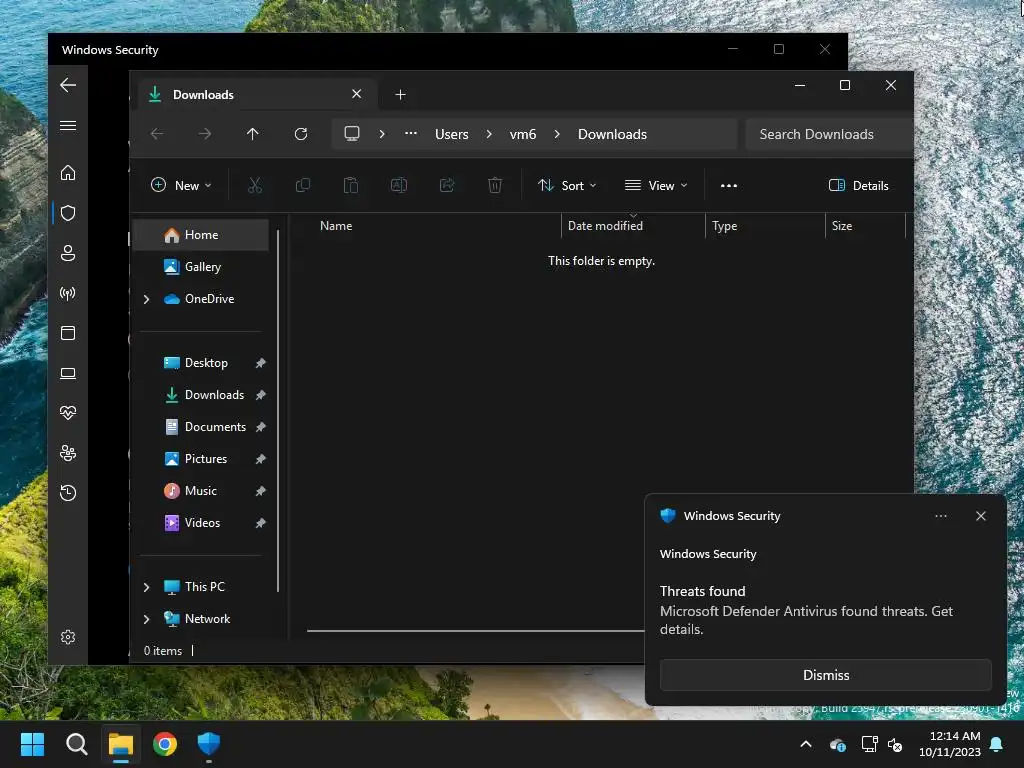
Task: Open Music in navigation pane
Action: (x=201, y=490)
